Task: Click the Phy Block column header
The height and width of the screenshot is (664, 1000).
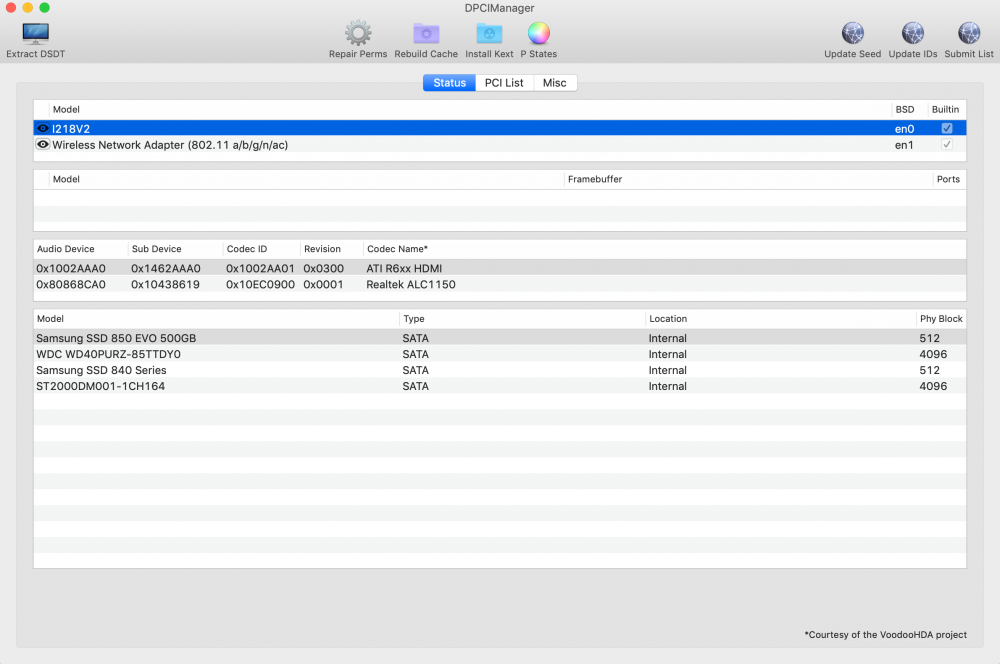Action: coord(941,318)
